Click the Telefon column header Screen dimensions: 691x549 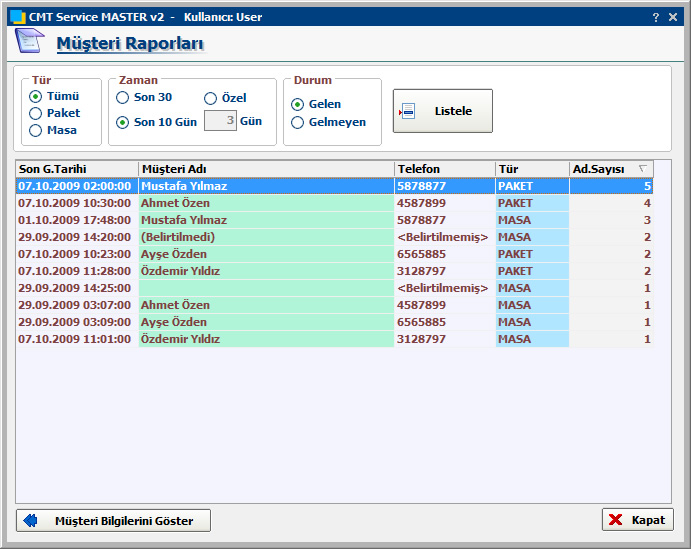point(444,169)
